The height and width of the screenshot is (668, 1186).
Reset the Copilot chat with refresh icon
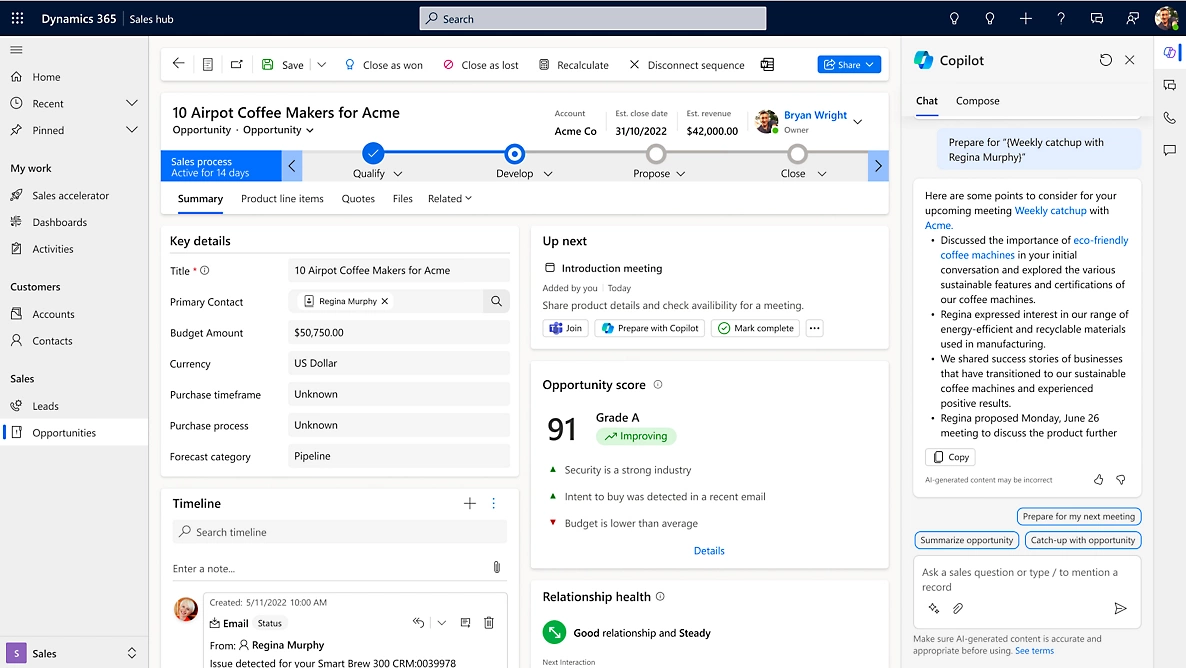pos(1105,60)
